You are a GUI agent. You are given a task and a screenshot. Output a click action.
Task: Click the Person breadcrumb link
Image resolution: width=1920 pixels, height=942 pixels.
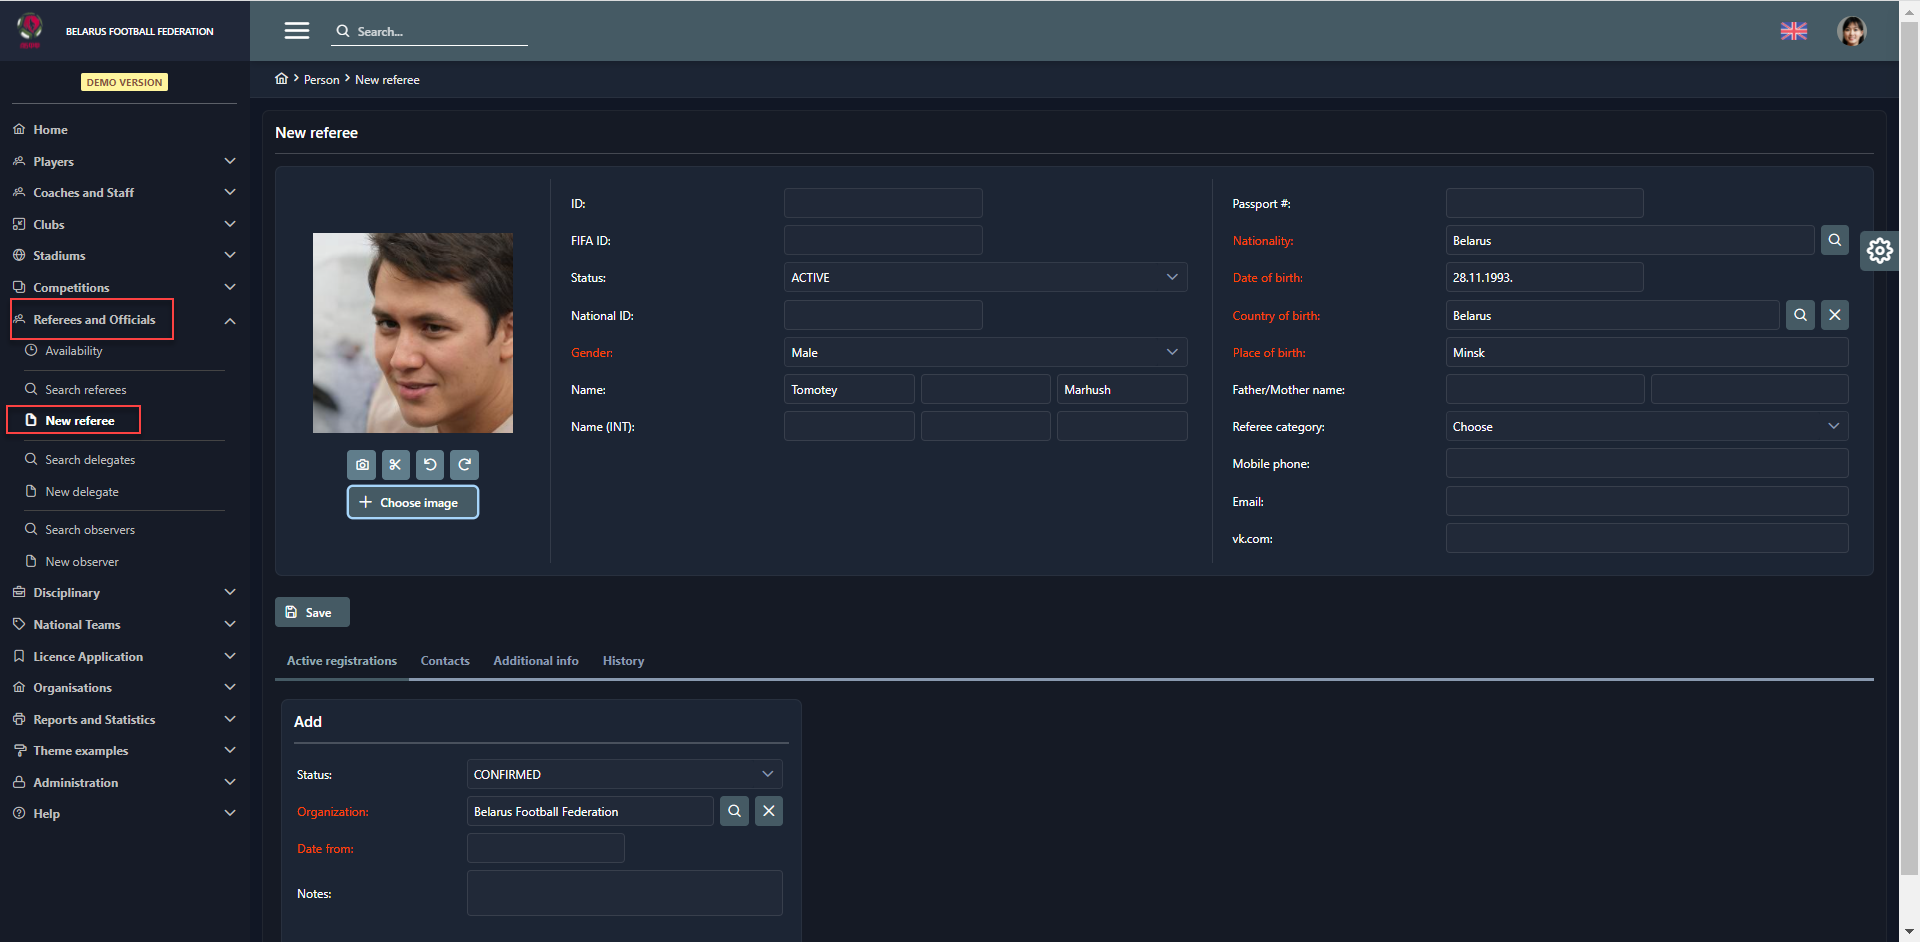point(321,80)
